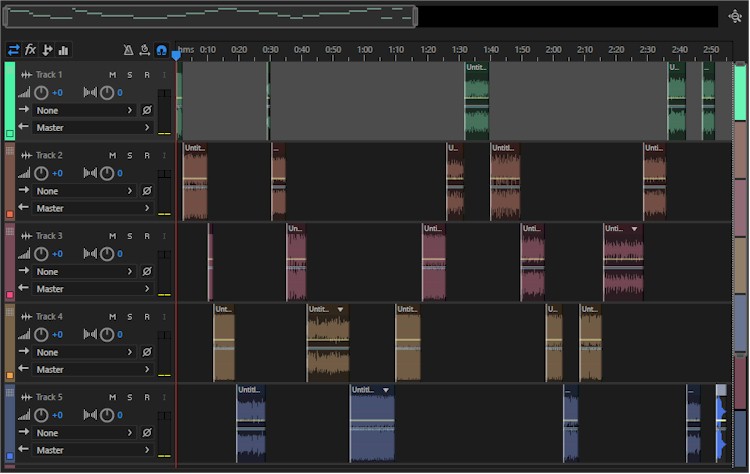This screenshot has height=474, width=750.
Task: Open menu arrow on Track 5 wide clip
Action: click(386, 390)
